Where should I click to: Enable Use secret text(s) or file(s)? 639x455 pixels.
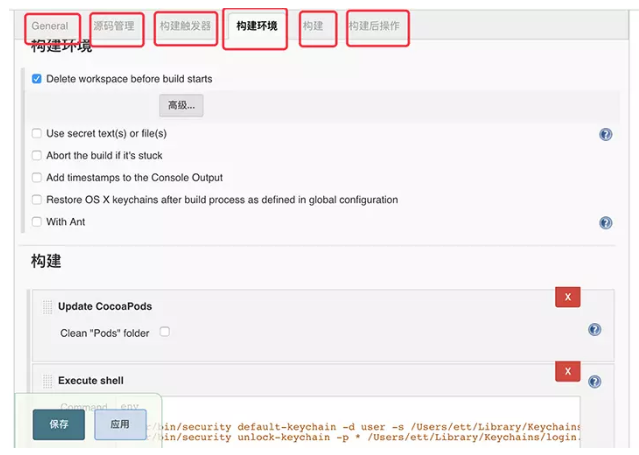coord(37,133)
